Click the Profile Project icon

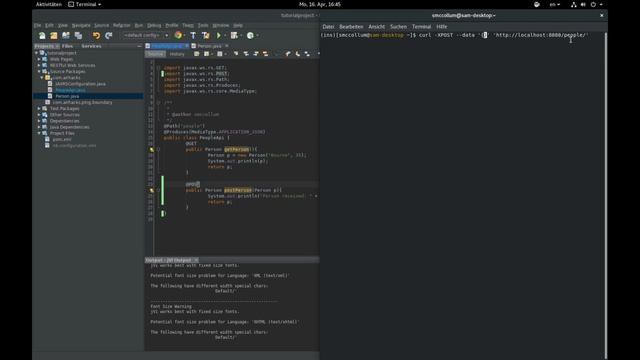click(x=250, y=36)
